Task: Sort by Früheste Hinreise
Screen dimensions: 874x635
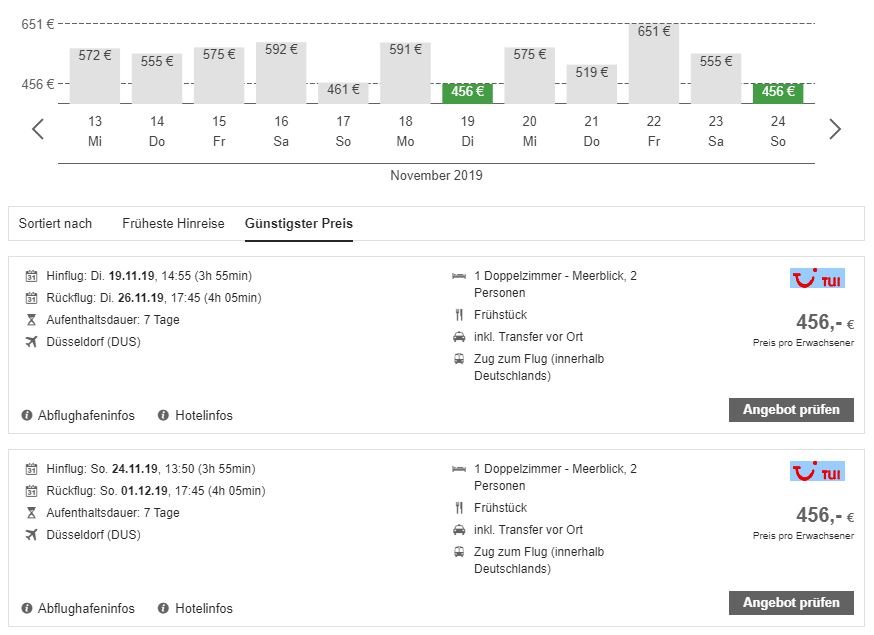Action: tap(173, 223)
